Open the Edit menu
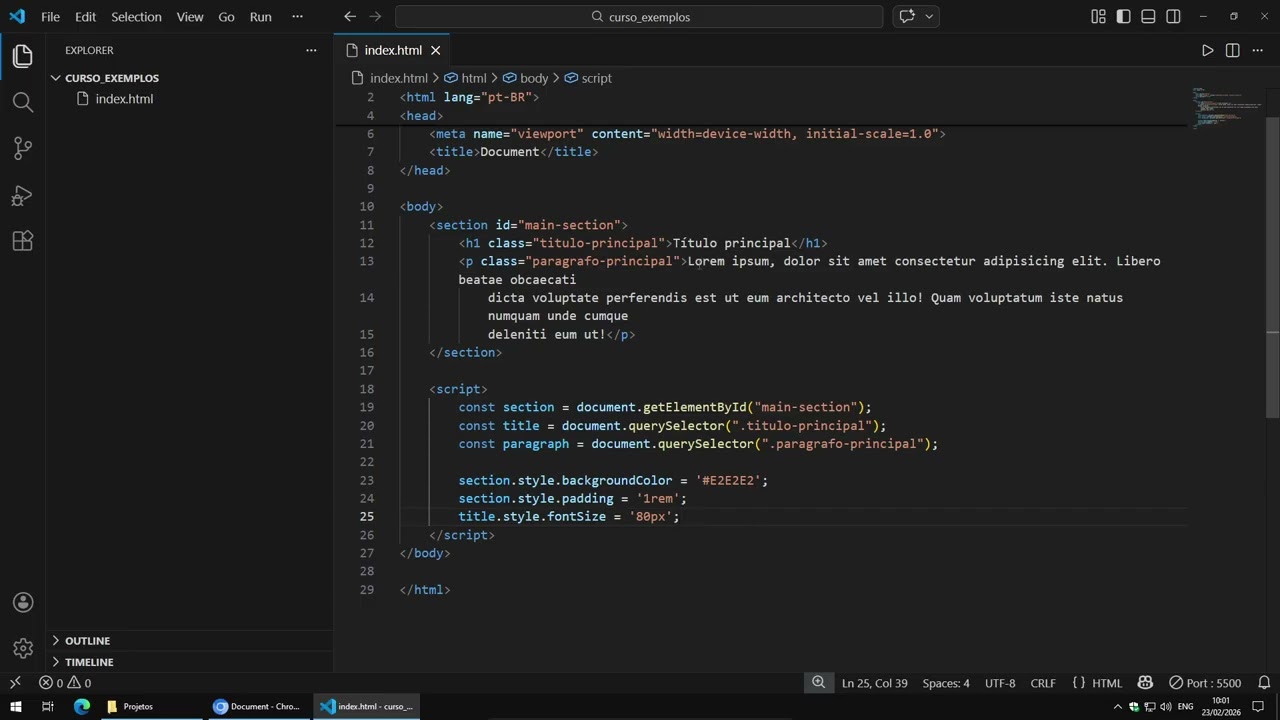Screen dimensions: 1280x720 85,16
